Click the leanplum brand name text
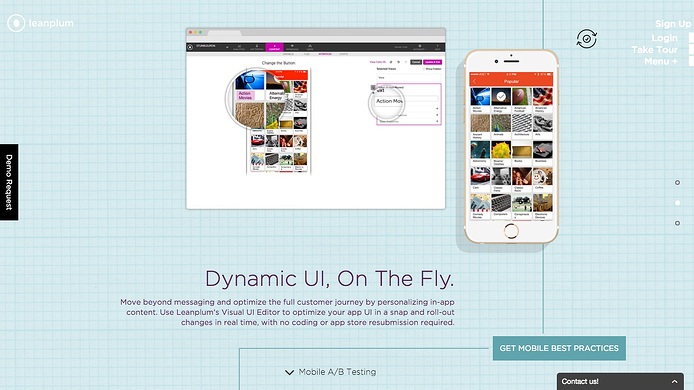 point(51,23)
